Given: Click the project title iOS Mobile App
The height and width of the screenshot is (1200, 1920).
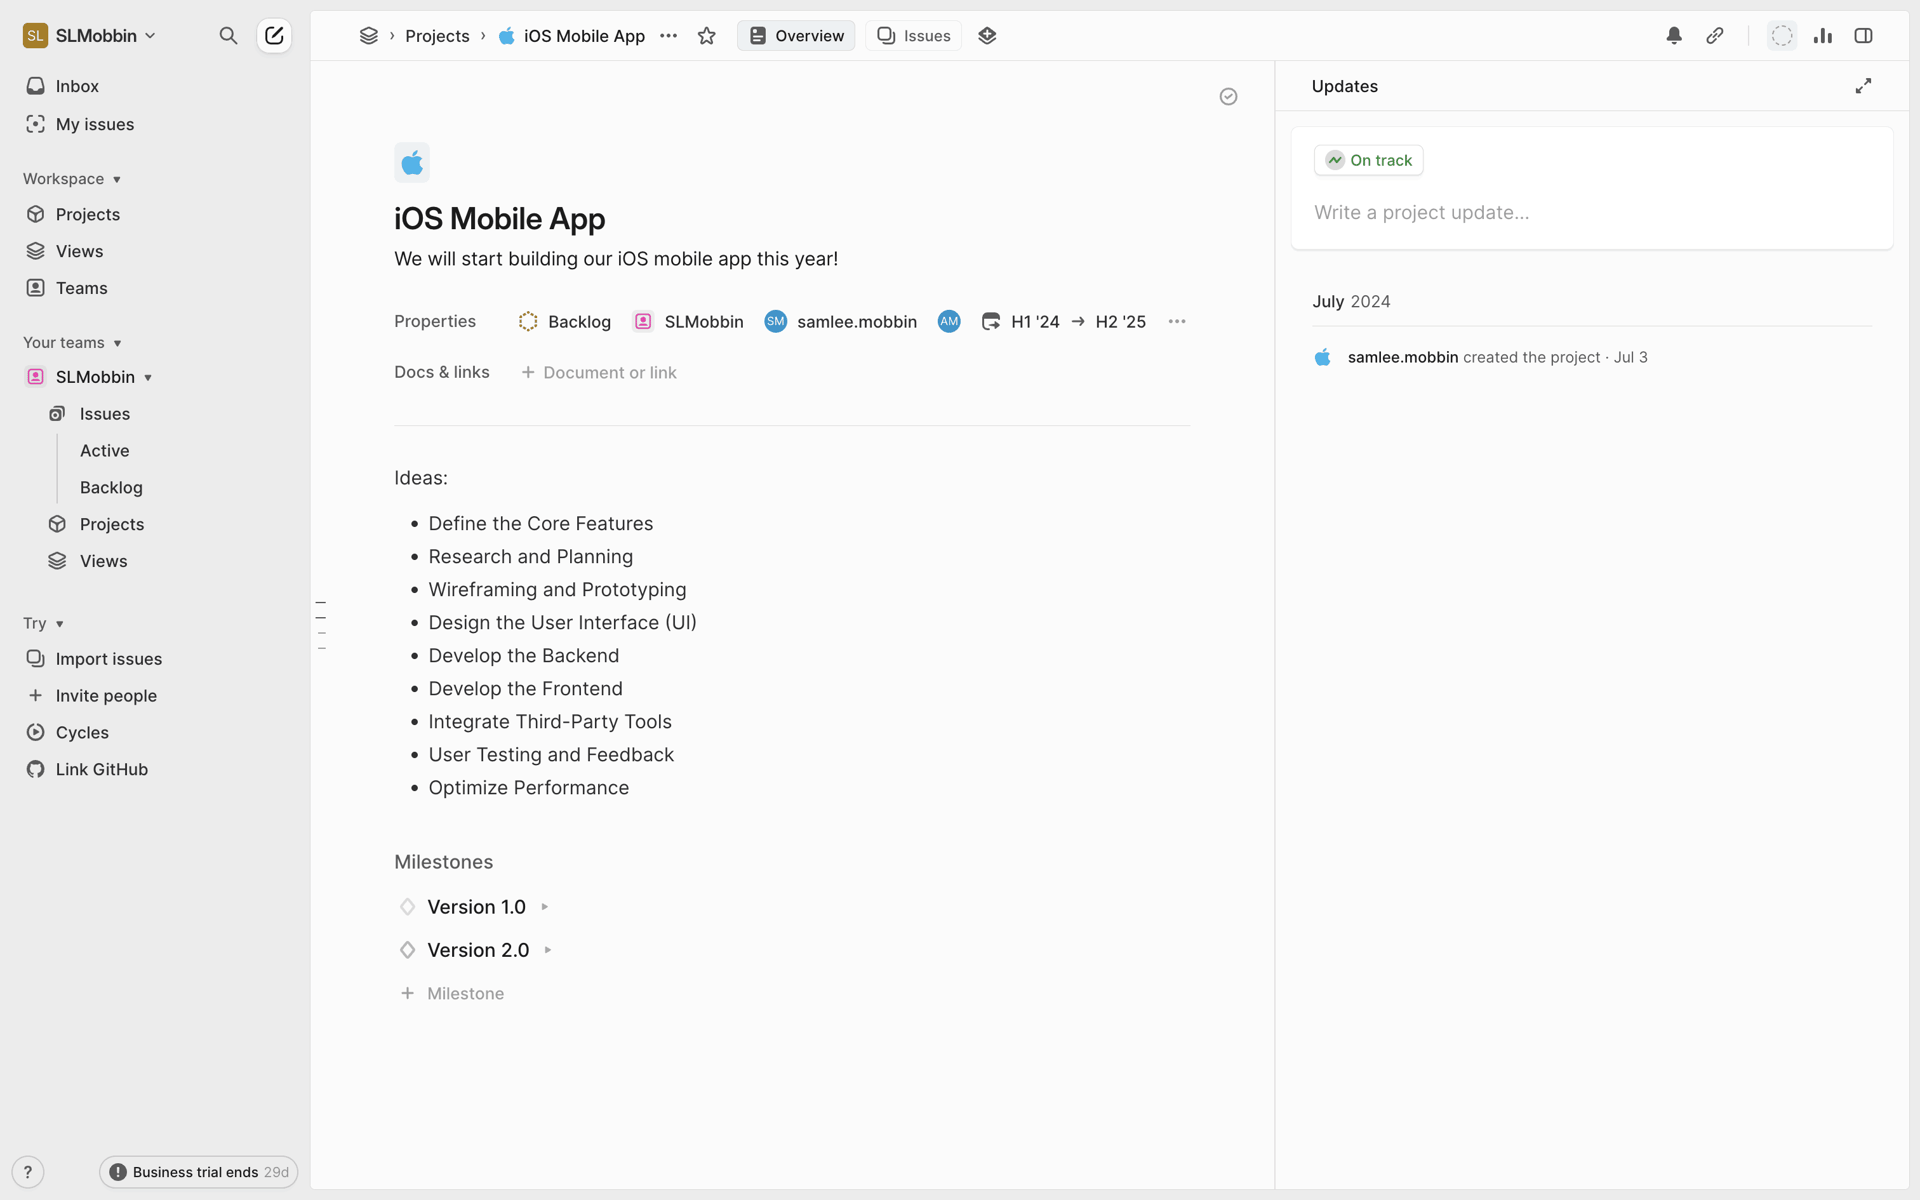Looking at the screenshot, I should coord(499,219).
